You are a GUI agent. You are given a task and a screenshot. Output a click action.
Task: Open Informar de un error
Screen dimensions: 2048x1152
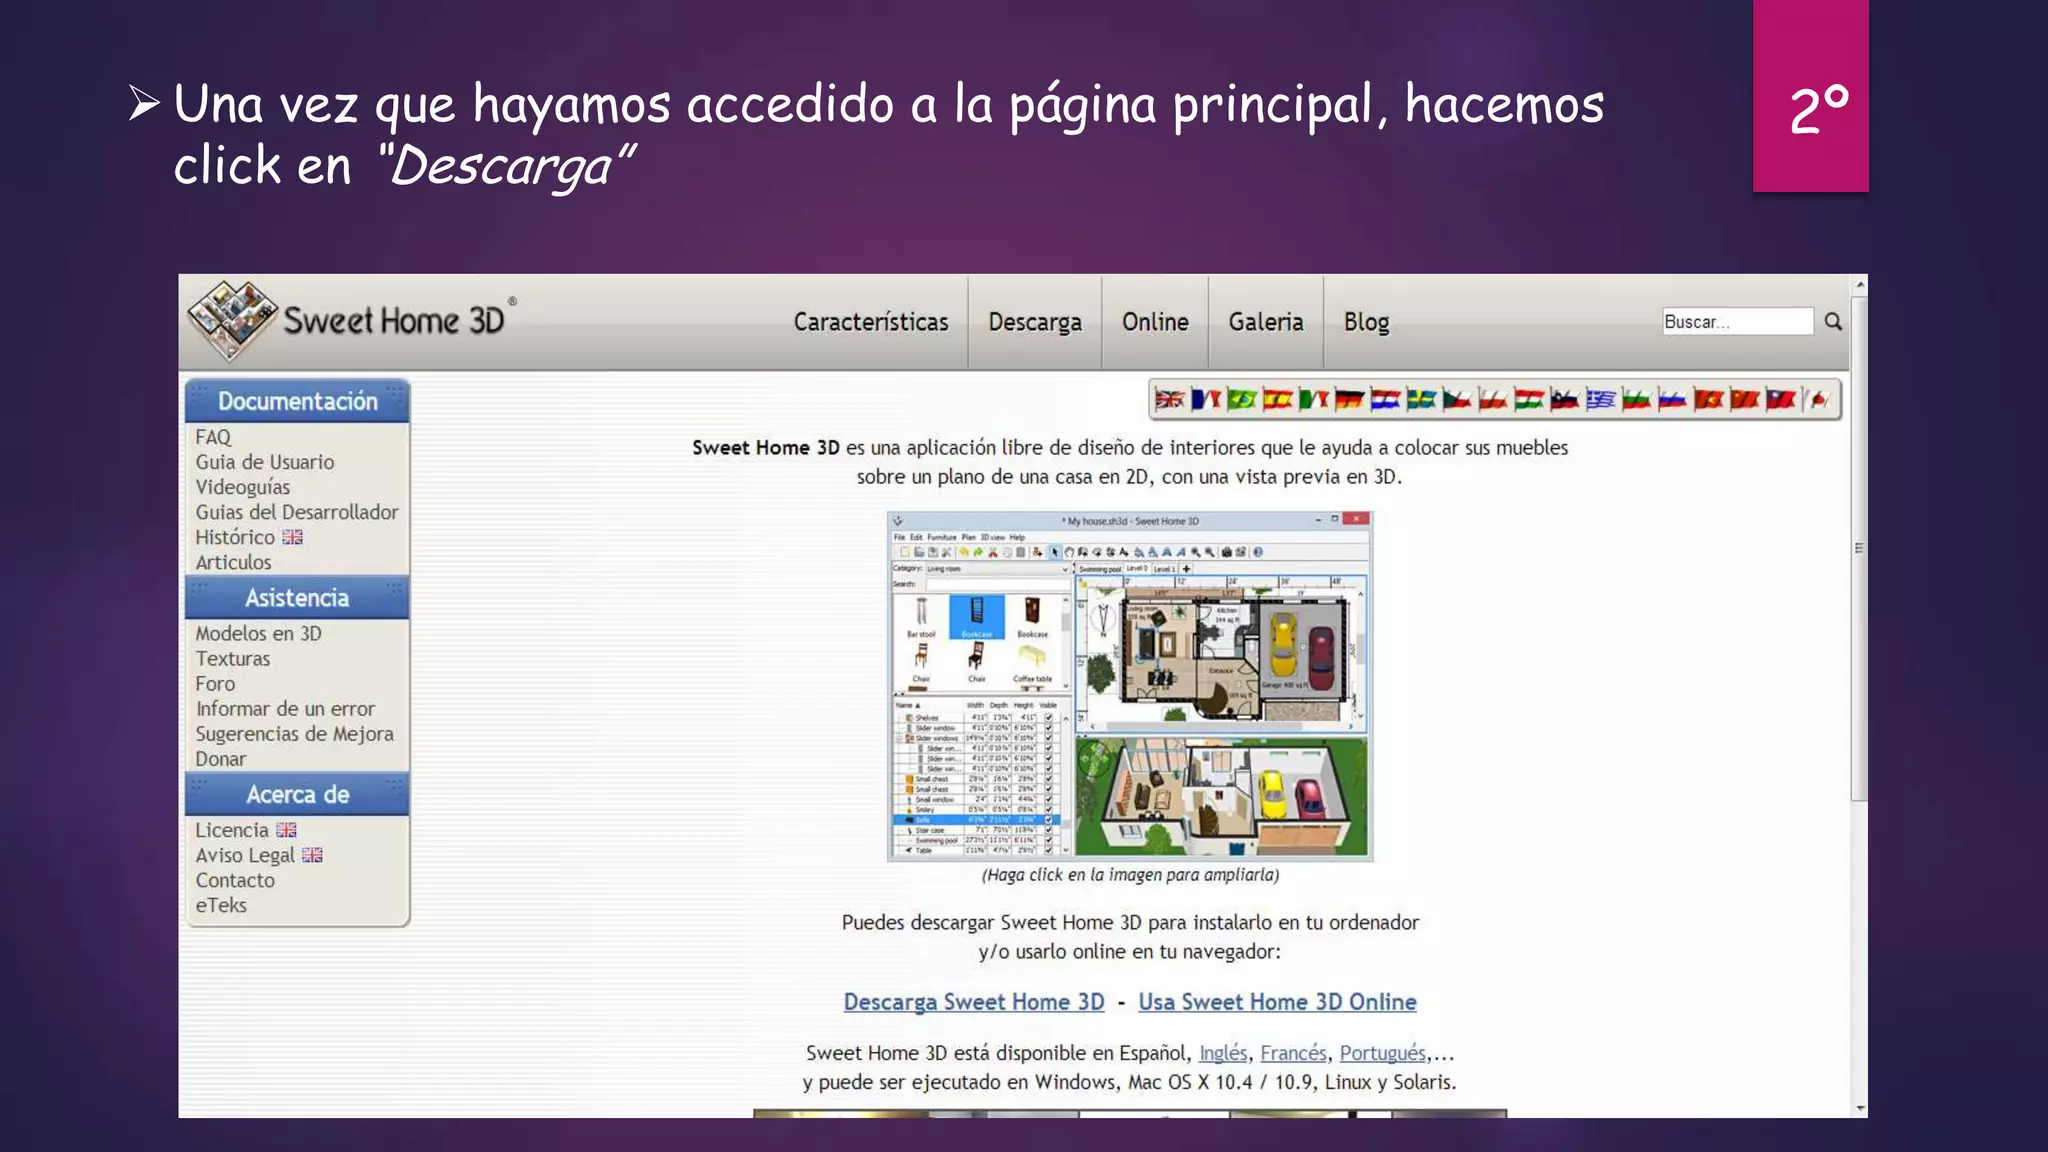coord(285,709)
